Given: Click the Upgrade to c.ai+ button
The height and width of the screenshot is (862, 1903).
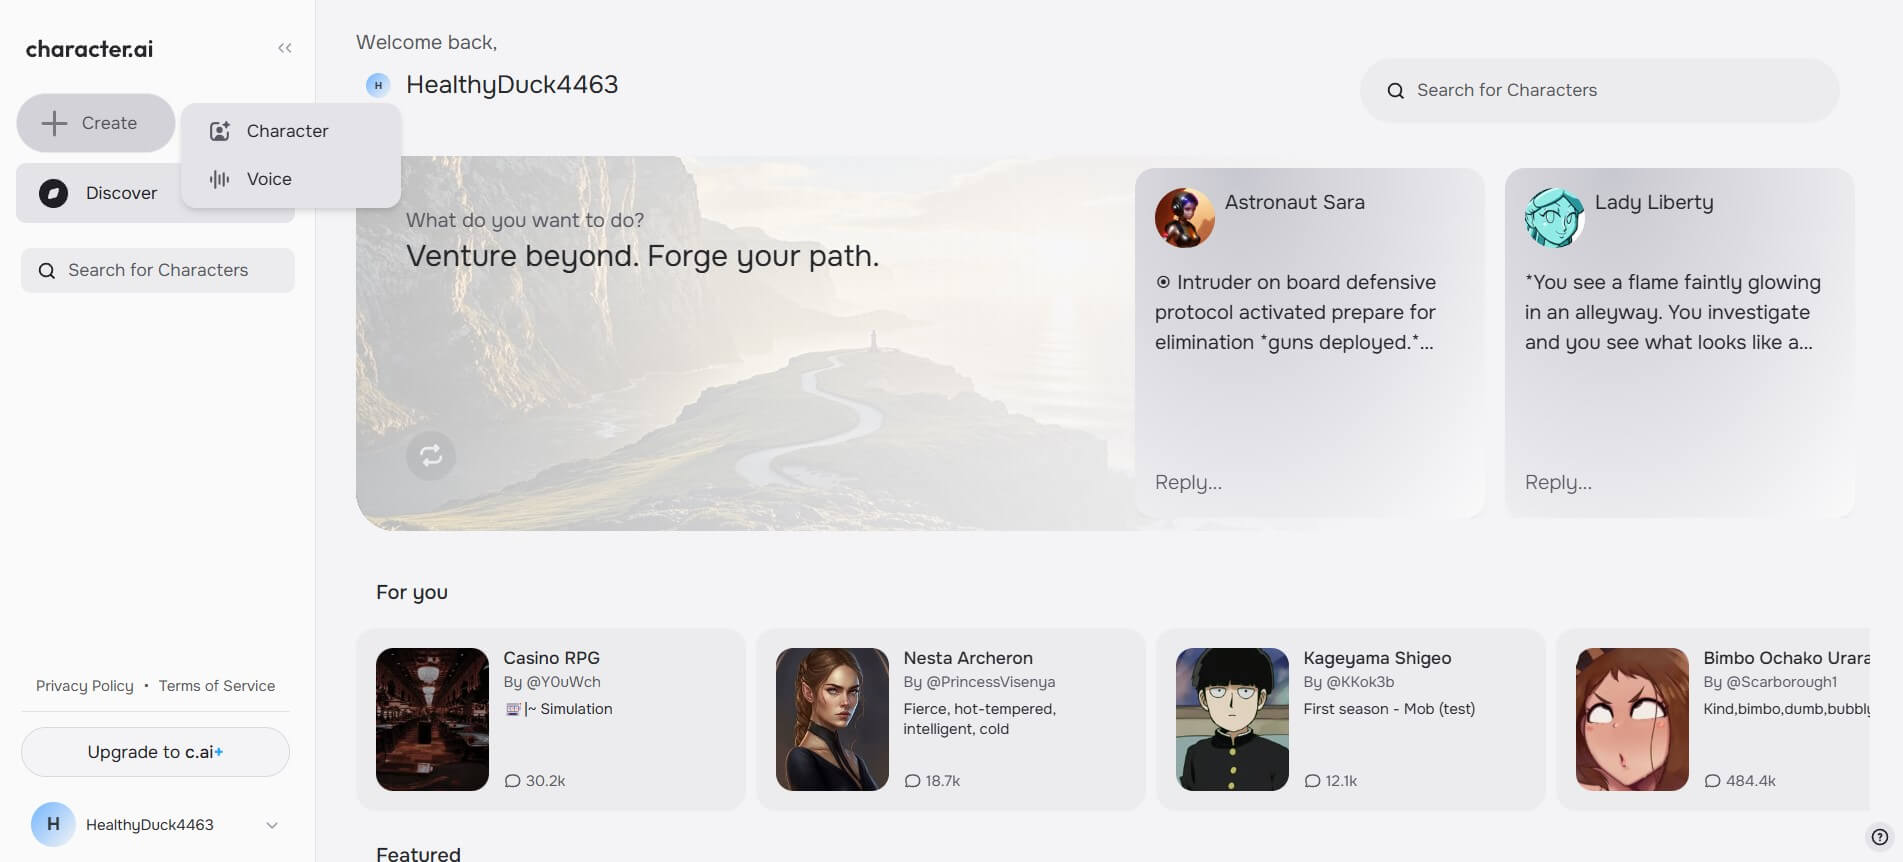Looking at the screenshot, I should point(155,752).
